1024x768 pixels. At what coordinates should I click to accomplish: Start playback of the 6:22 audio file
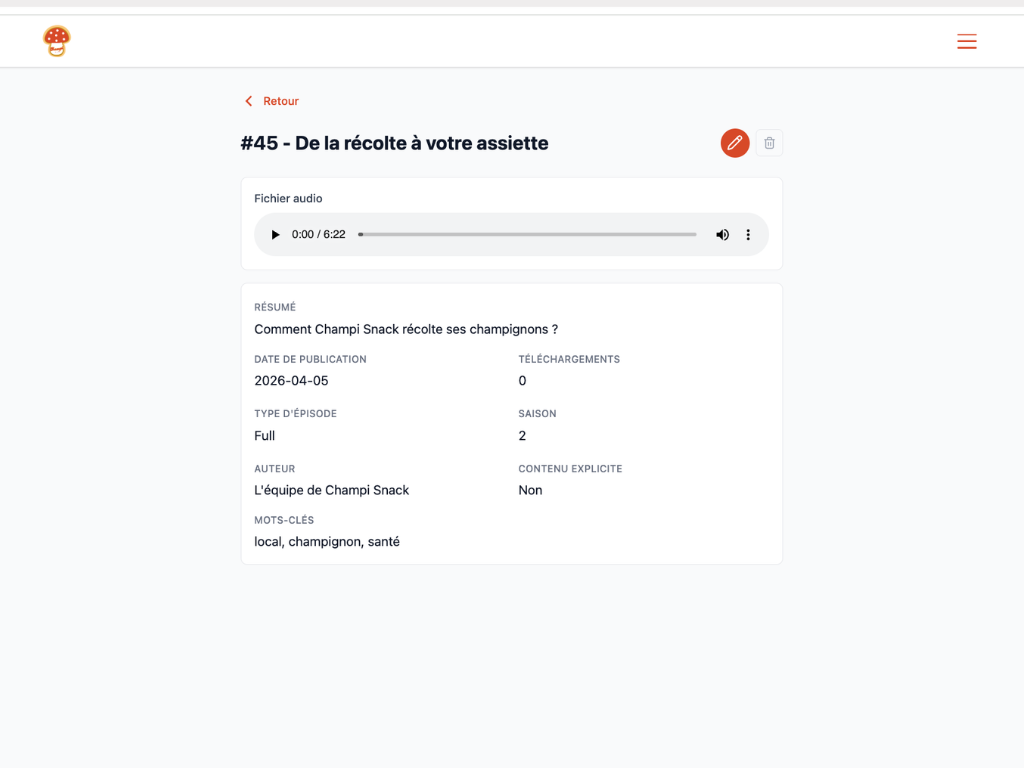pos(275,234)
